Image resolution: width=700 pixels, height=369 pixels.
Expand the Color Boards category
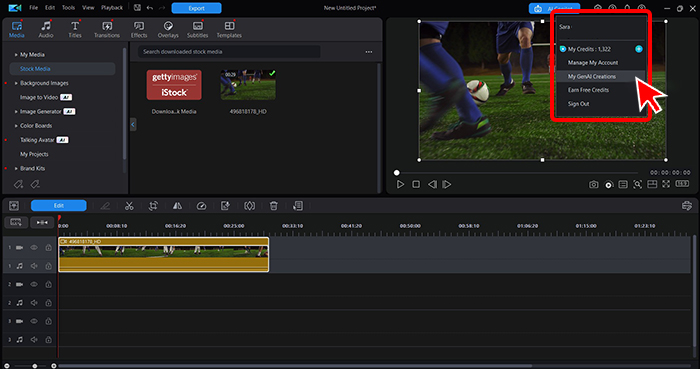[16, 126]
